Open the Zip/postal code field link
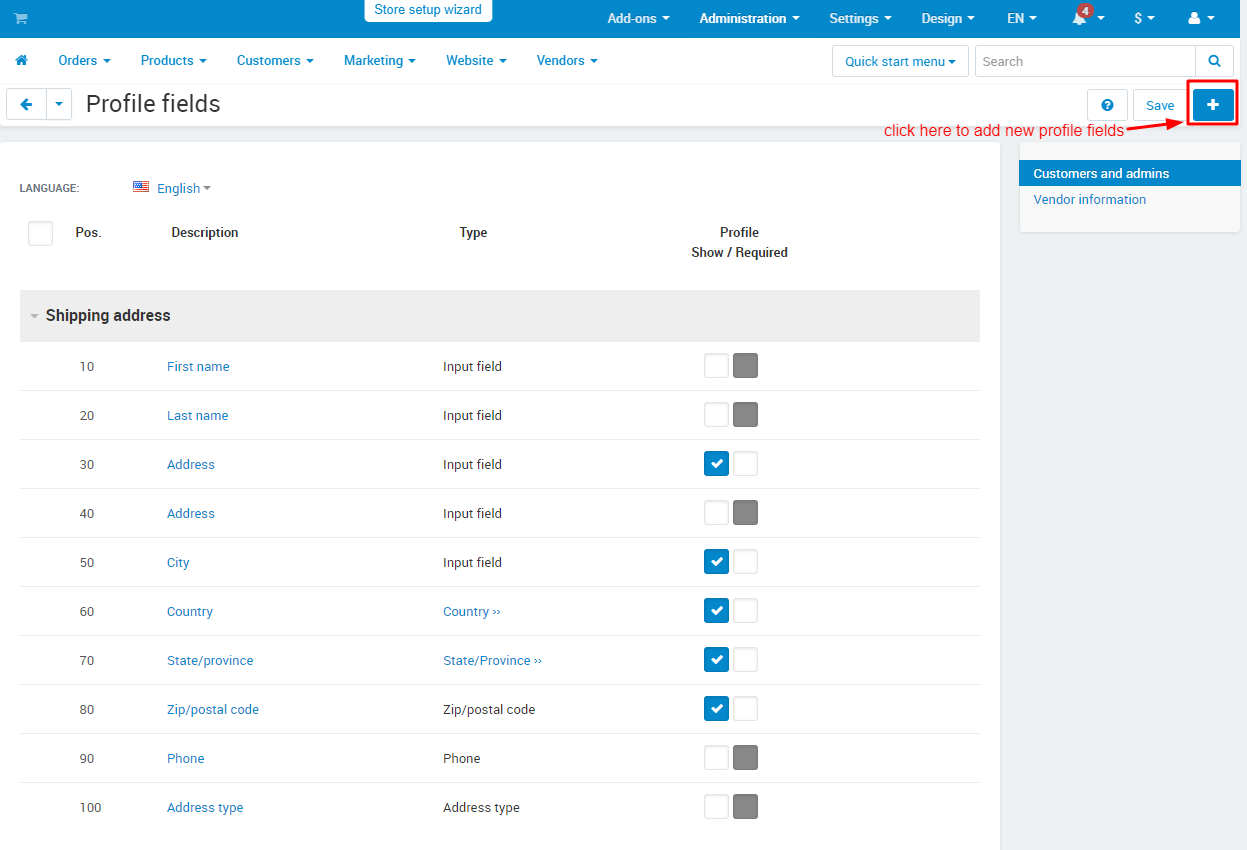This screenshot has width=1247, height=850. [213, 710]
